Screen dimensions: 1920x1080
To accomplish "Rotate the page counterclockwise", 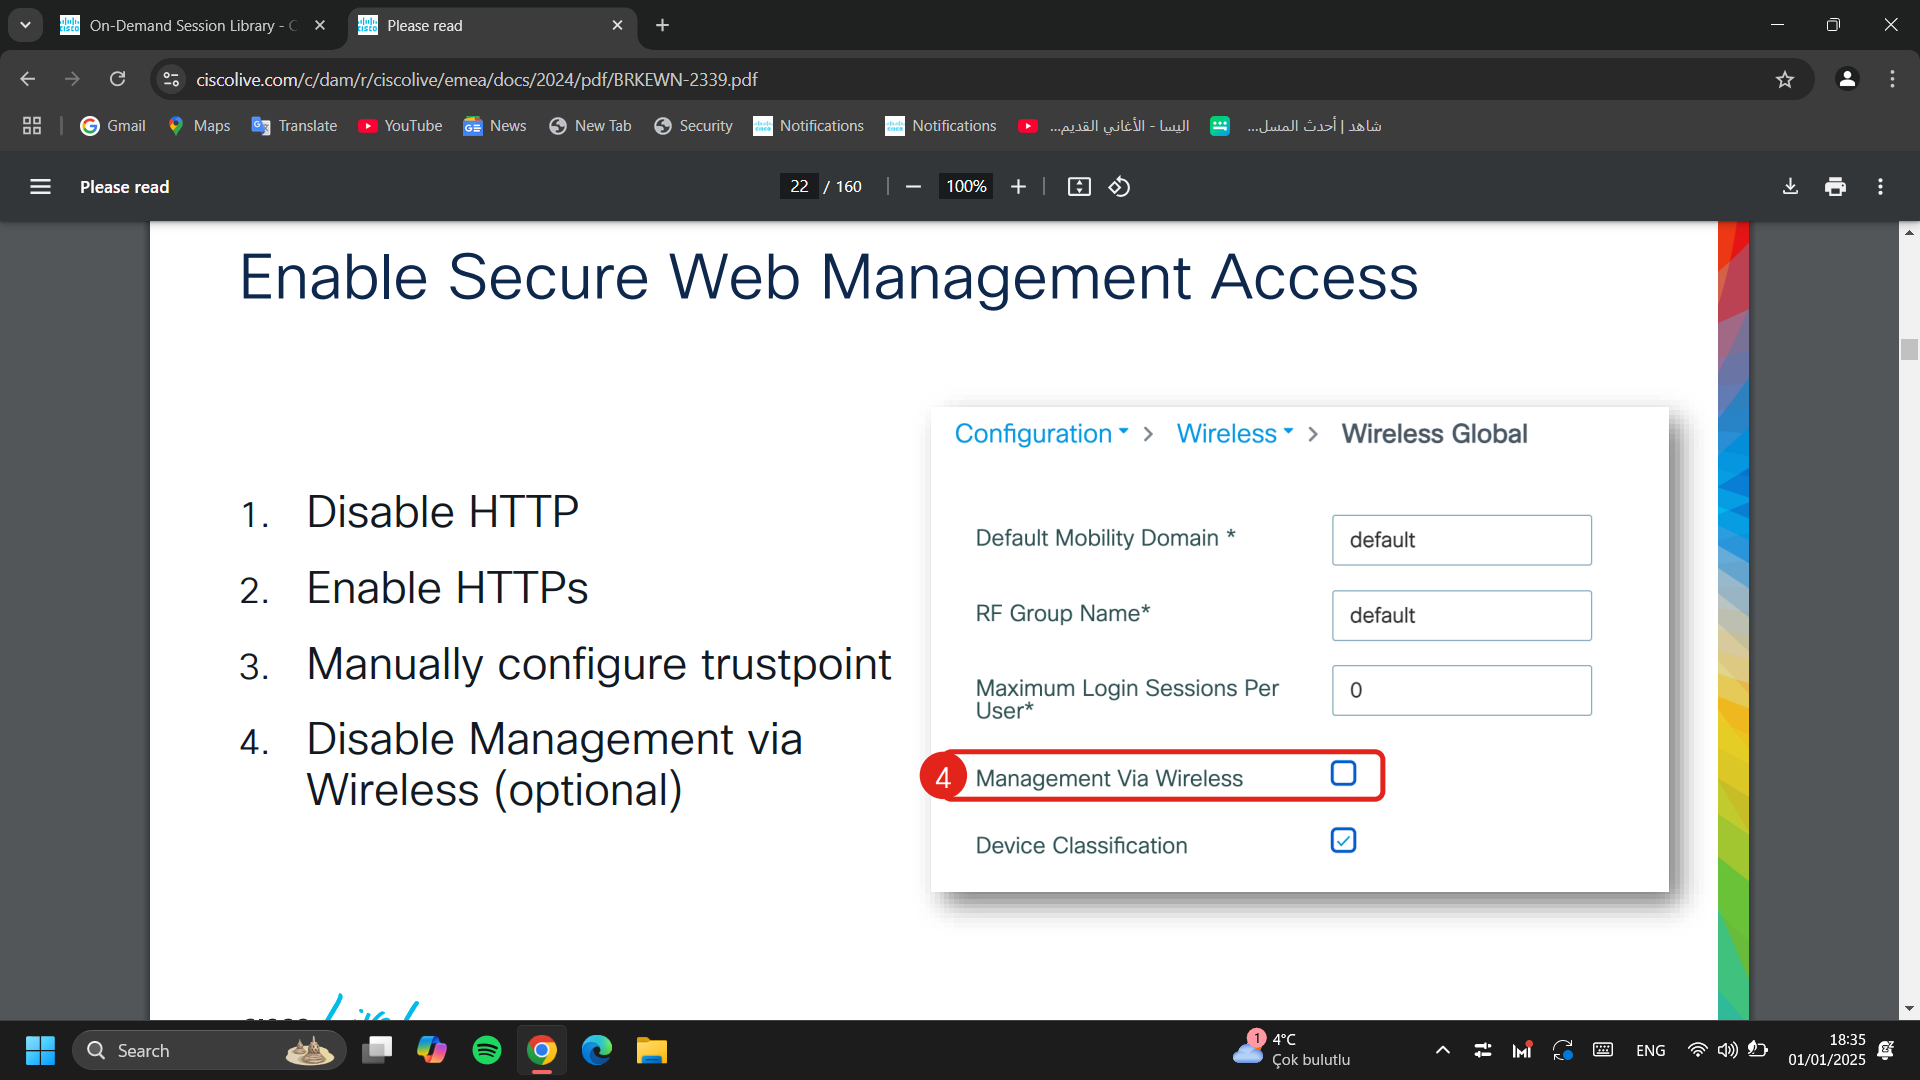I will 1119,186.
